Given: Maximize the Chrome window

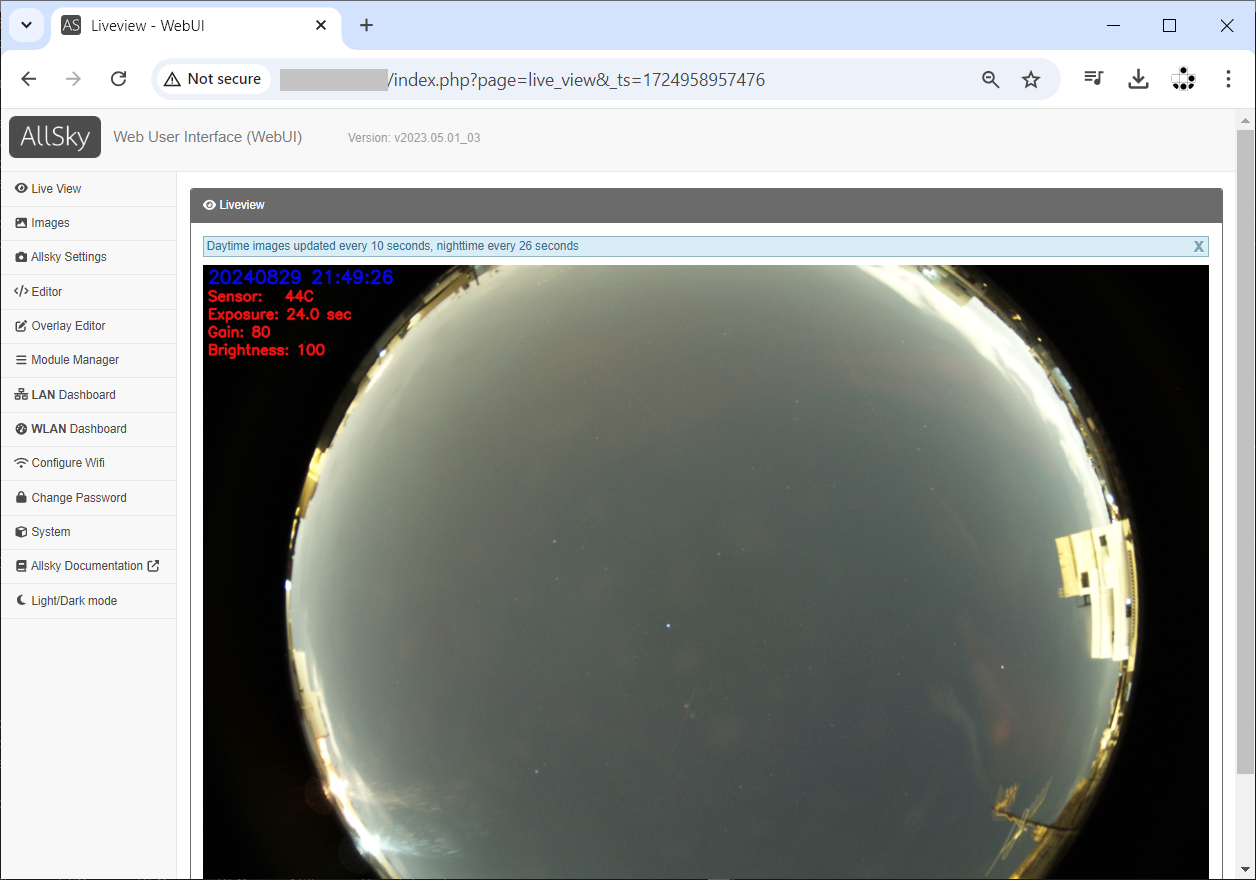Looking at the screenshot, I should point(1169,26).
